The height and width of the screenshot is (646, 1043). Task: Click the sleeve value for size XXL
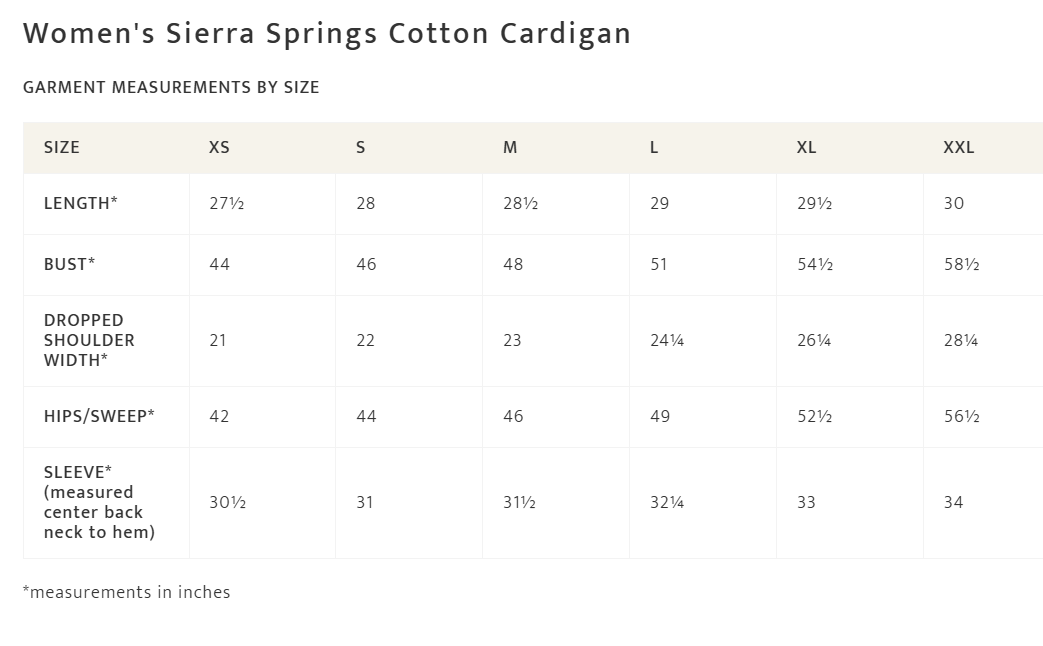click(953, 502)
